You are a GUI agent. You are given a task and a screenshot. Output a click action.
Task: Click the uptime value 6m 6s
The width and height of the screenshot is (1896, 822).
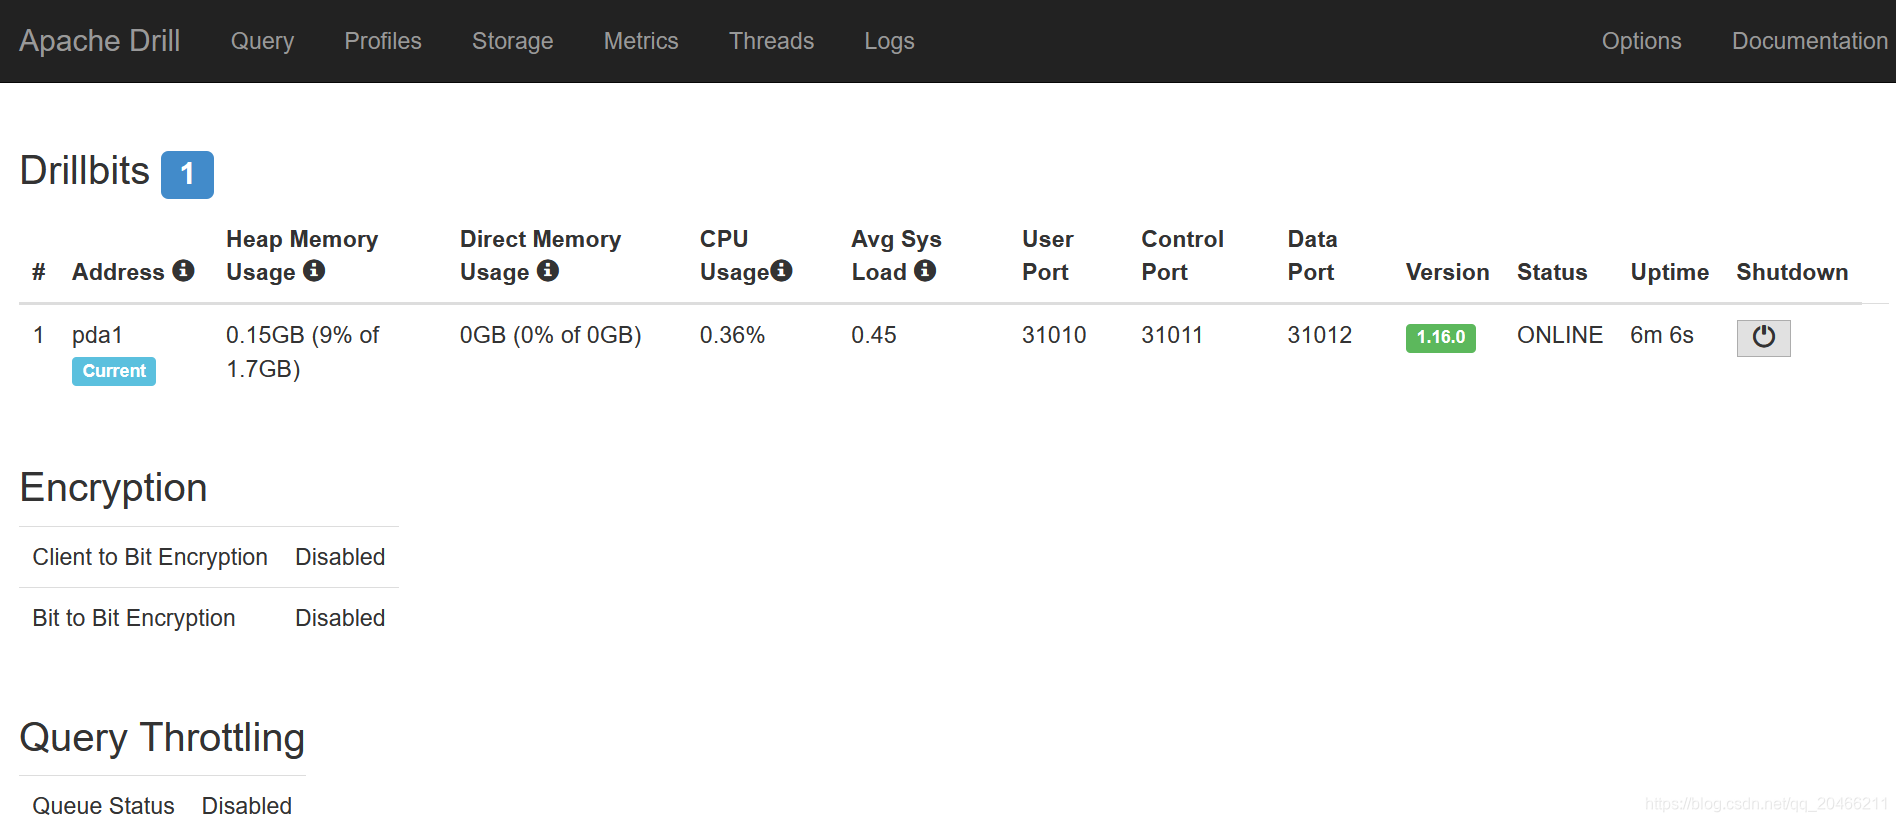[1661, 335]
